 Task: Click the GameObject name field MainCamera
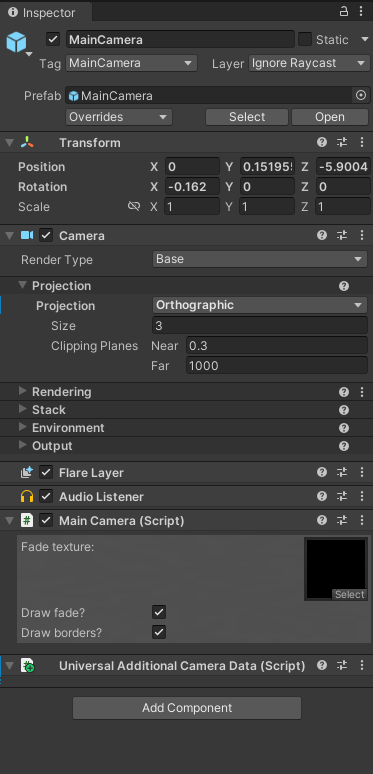tap(180, 39)
